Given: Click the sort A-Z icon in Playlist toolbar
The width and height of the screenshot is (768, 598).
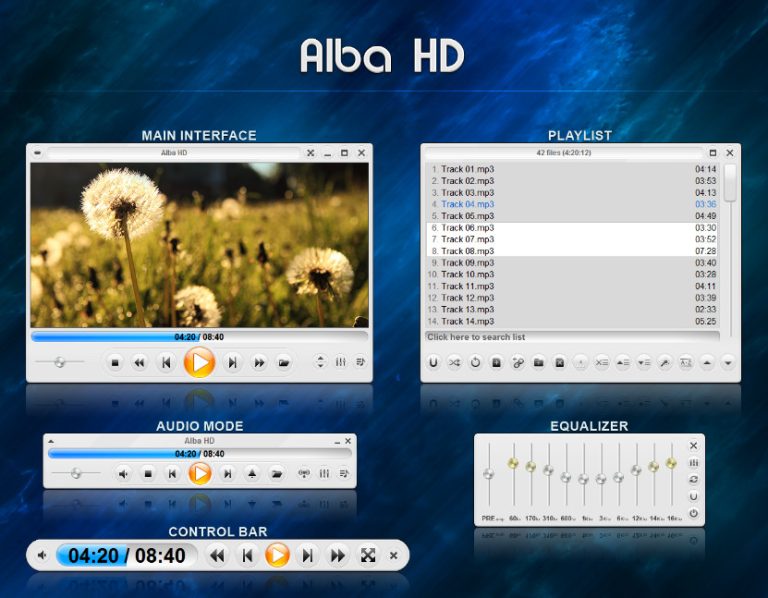Looking at the screenshot, I should pos(686,362).
